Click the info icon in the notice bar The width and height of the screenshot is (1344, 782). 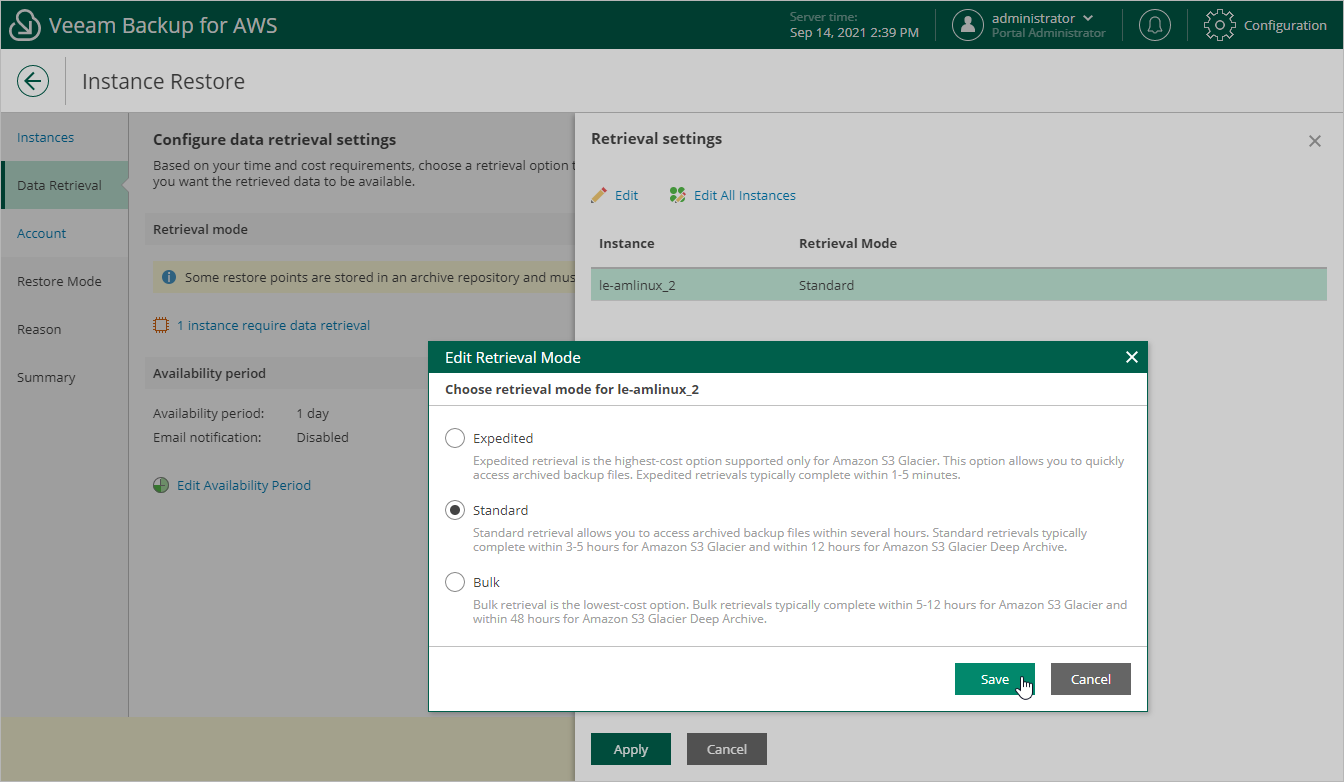[x=169, y=277]
